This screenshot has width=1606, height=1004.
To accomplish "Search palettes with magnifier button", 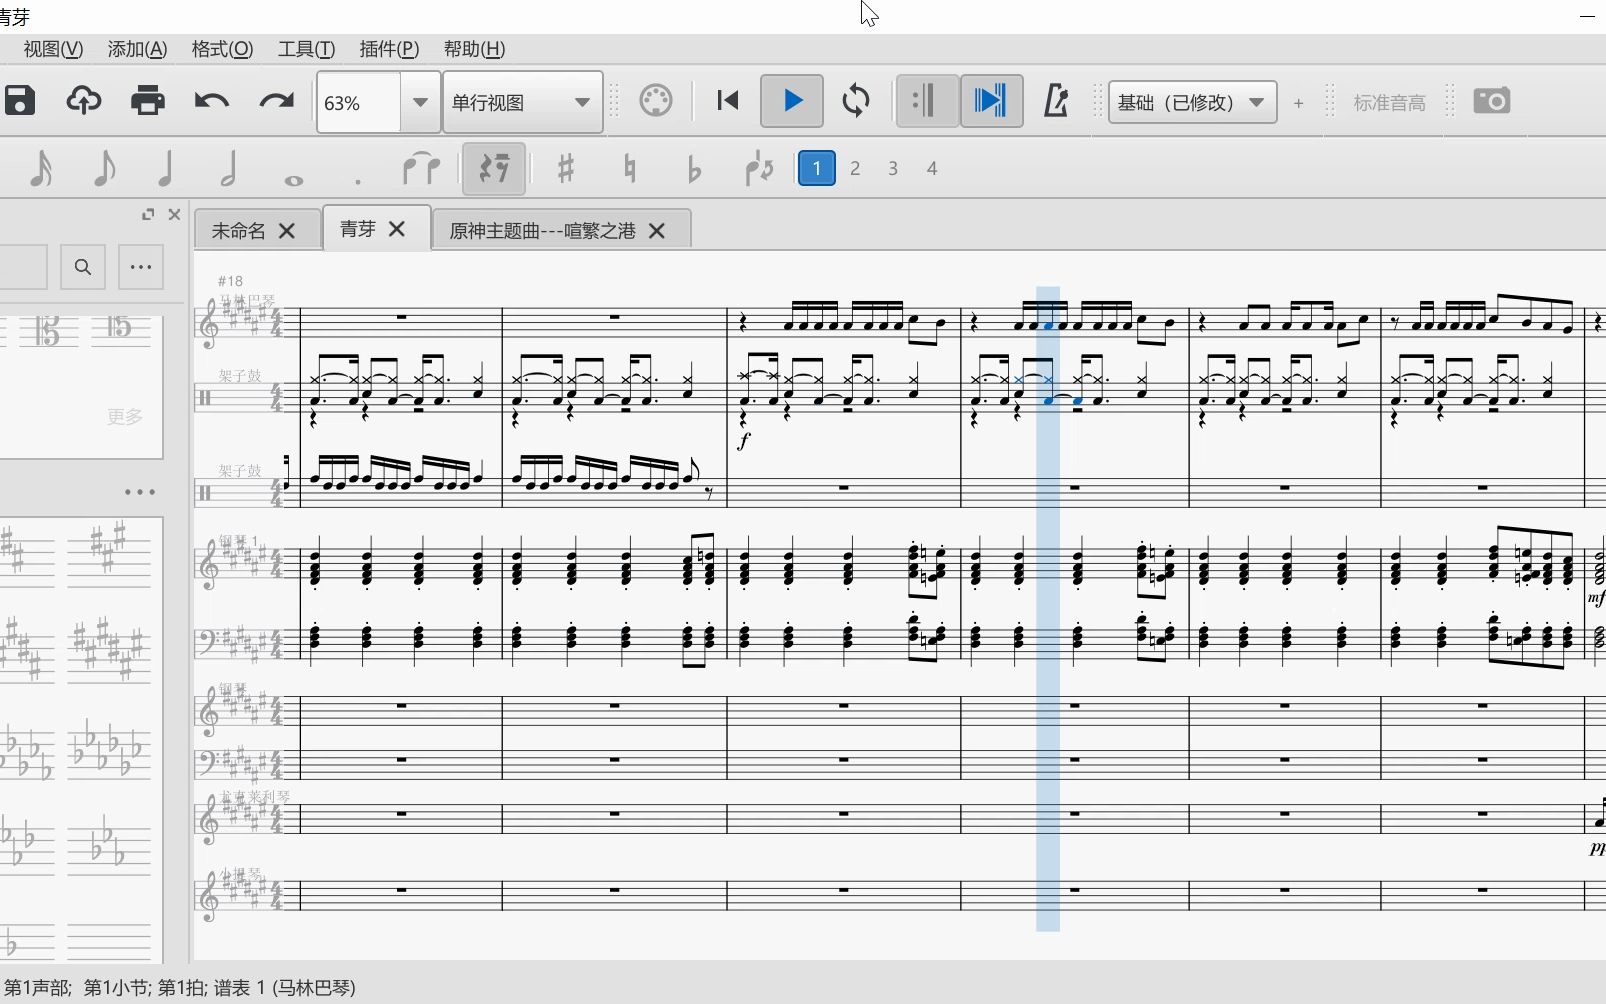I will [83, 267].
